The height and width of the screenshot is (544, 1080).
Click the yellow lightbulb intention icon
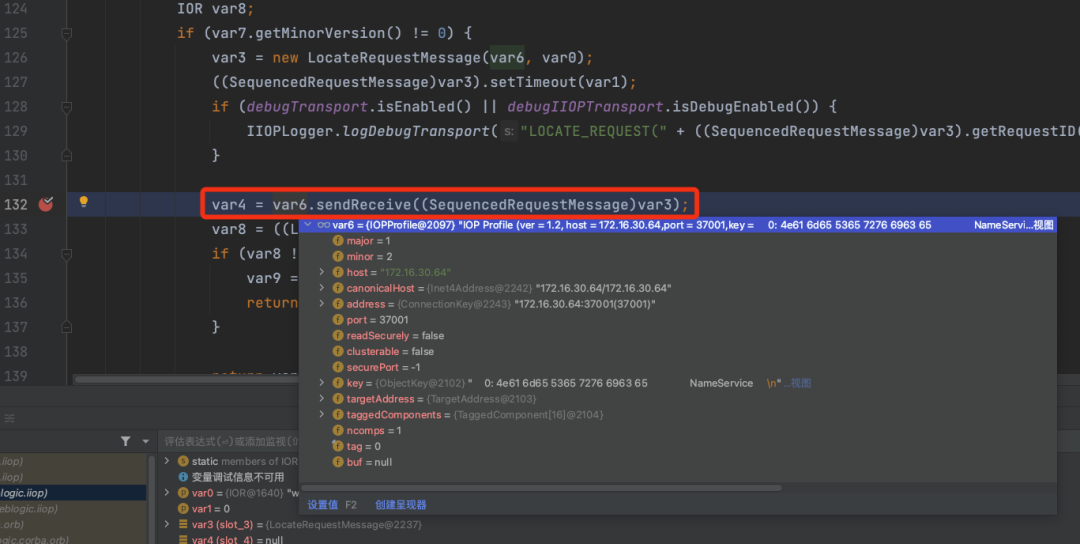coord(83,202)
